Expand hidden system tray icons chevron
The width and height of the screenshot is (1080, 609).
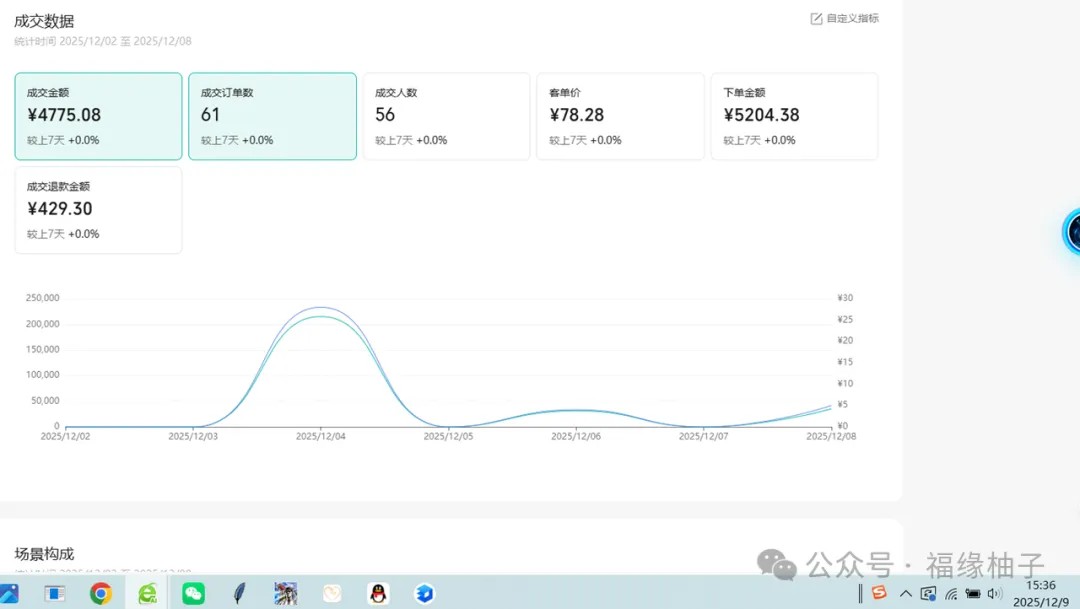(x=905, y=594)
